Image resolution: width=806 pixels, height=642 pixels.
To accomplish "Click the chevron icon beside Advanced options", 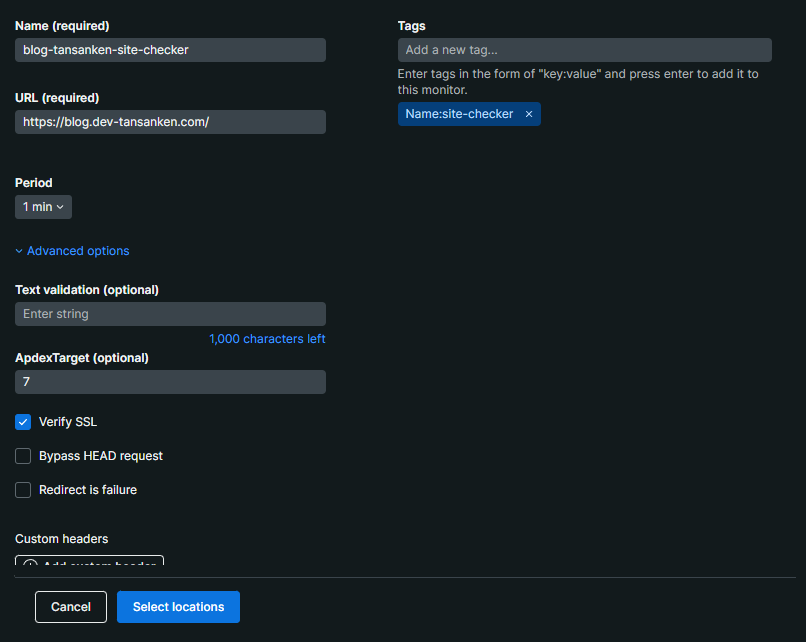I will (x=19, y=251).
